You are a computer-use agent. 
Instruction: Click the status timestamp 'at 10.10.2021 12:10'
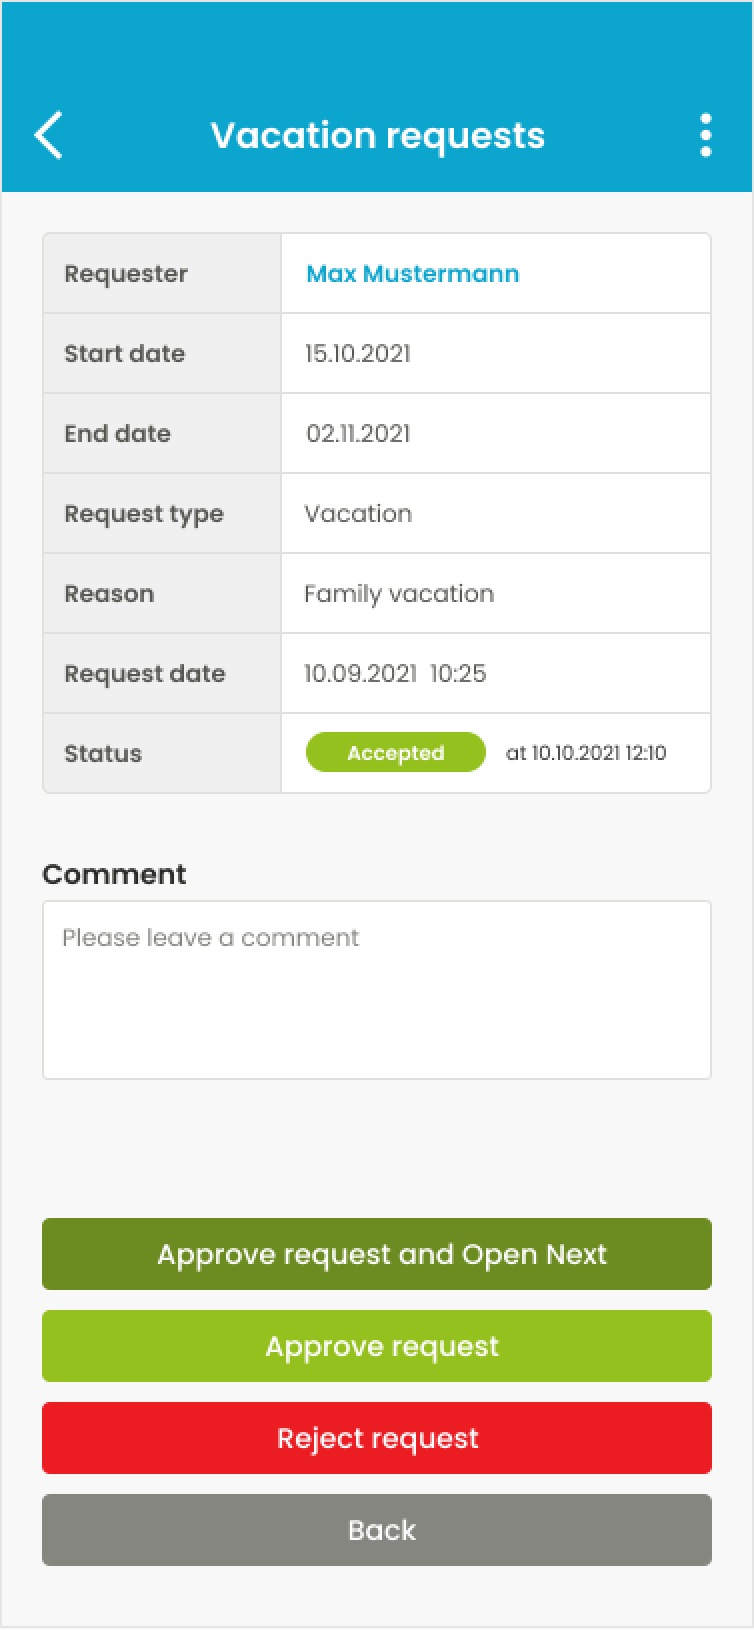[586, 753]
